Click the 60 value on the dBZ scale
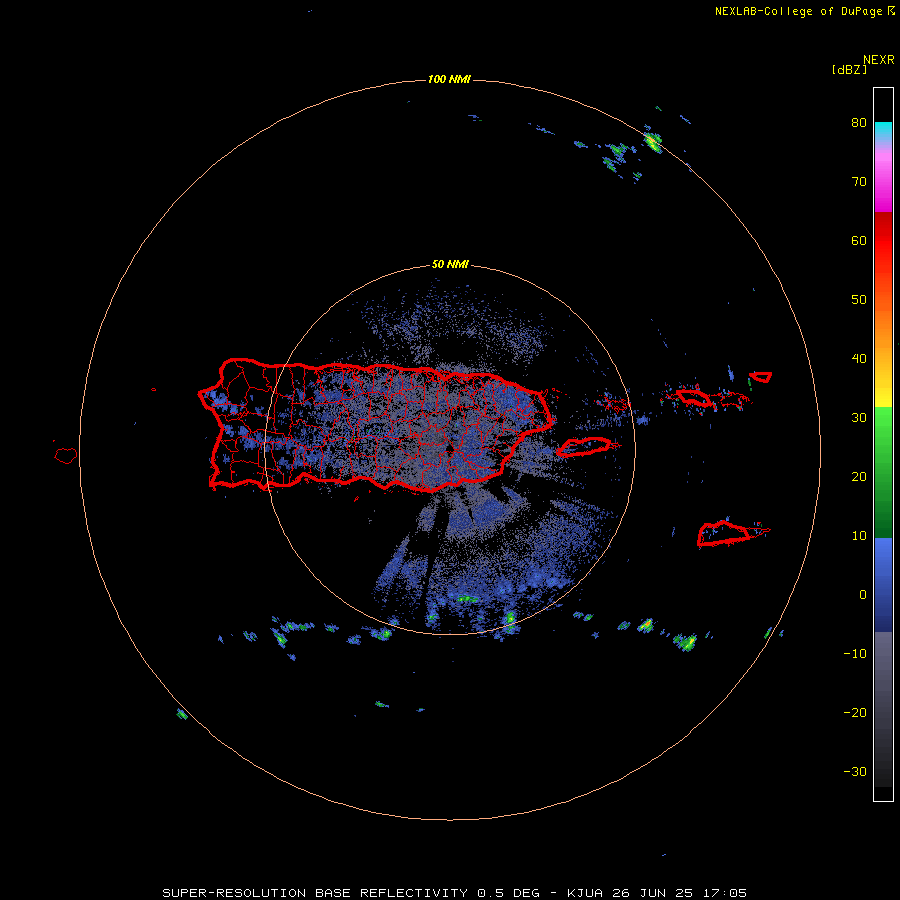Viewport: 900px width, 900px height. tap(859, 240)
